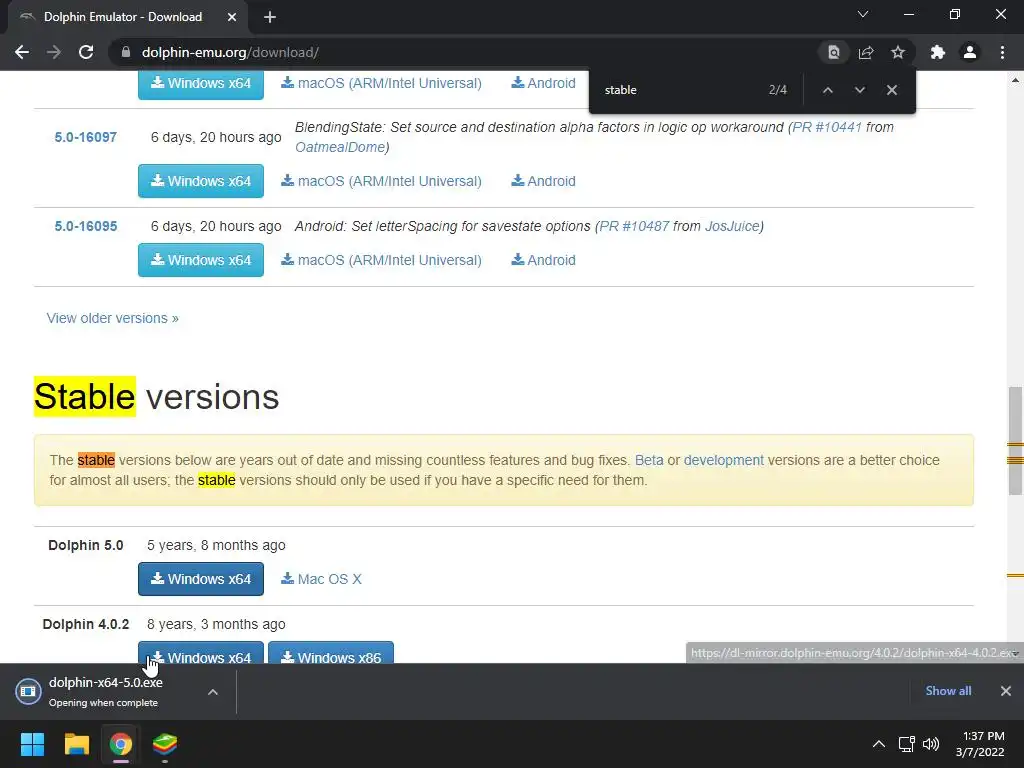Close the Dolphin Emulator - Download tab
The width and height of the screenshot is (1024, 768).
(x=232, y=17)
